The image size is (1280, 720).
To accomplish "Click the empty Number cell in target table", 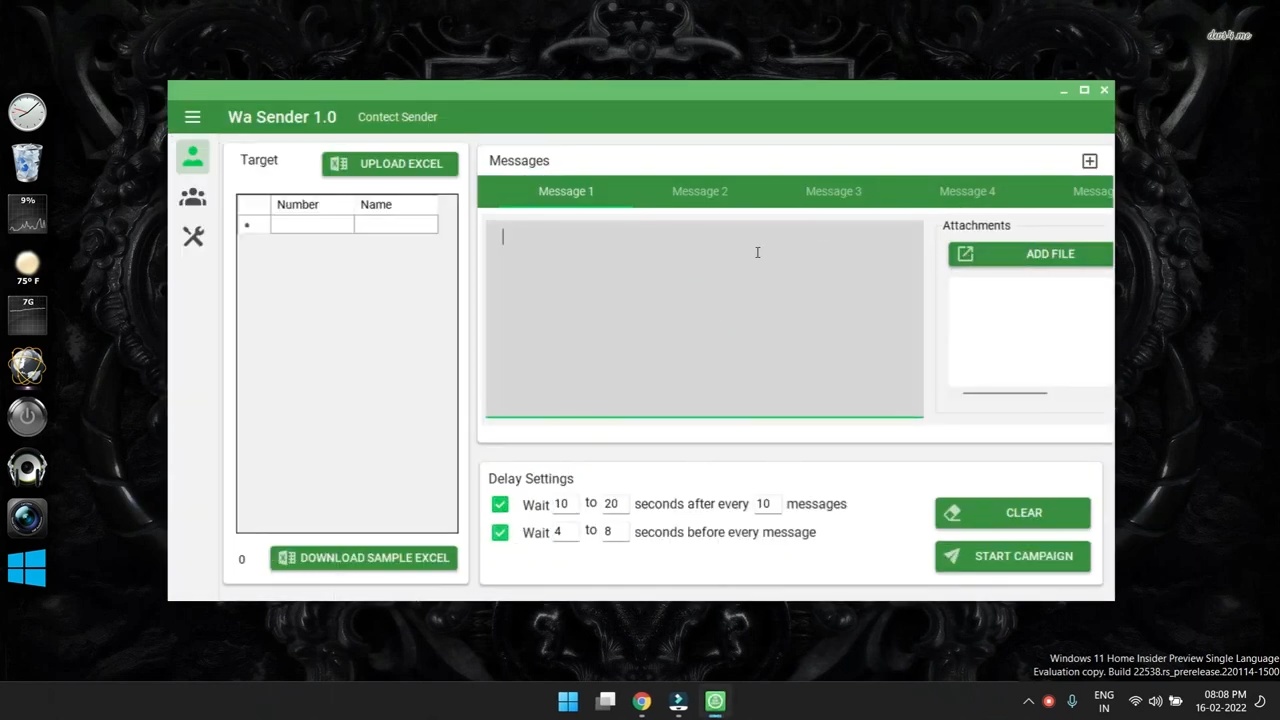I will pyautogui.click(x=312, y=225).
